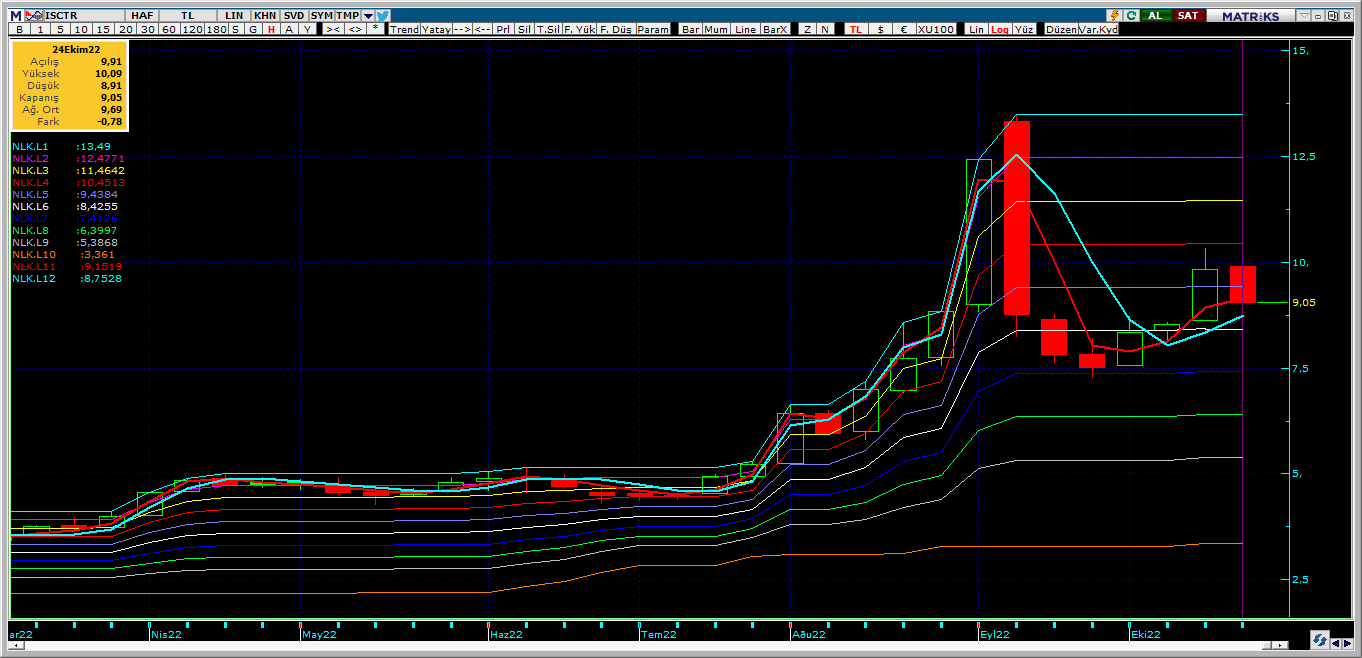This screenshot has height=658, width=1362.
Task: Click the Sil delete tool
Action: (x=524, y=29)
